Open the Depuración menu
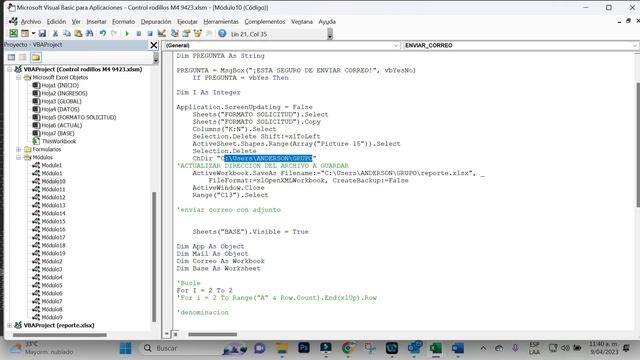The image size is (640, 360). (x=156, y=22)
